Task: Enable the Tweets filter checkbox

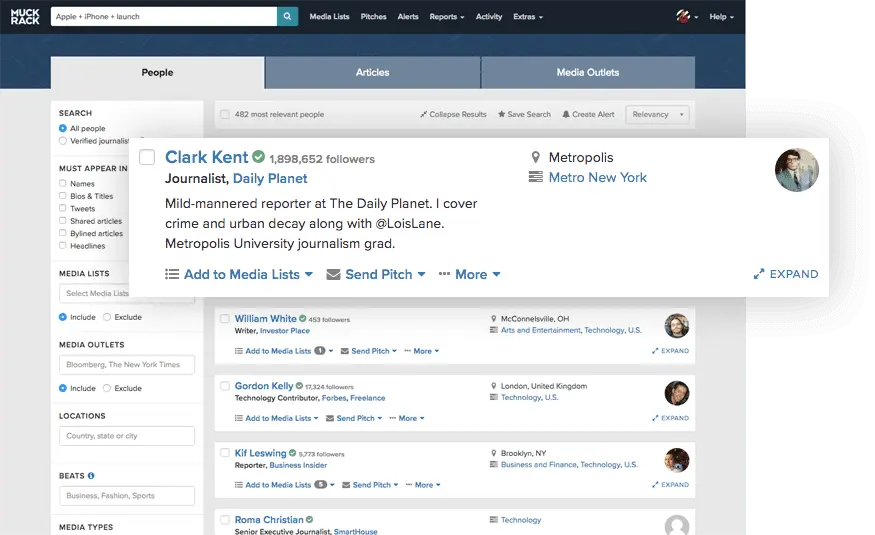Action: [63, 209]
